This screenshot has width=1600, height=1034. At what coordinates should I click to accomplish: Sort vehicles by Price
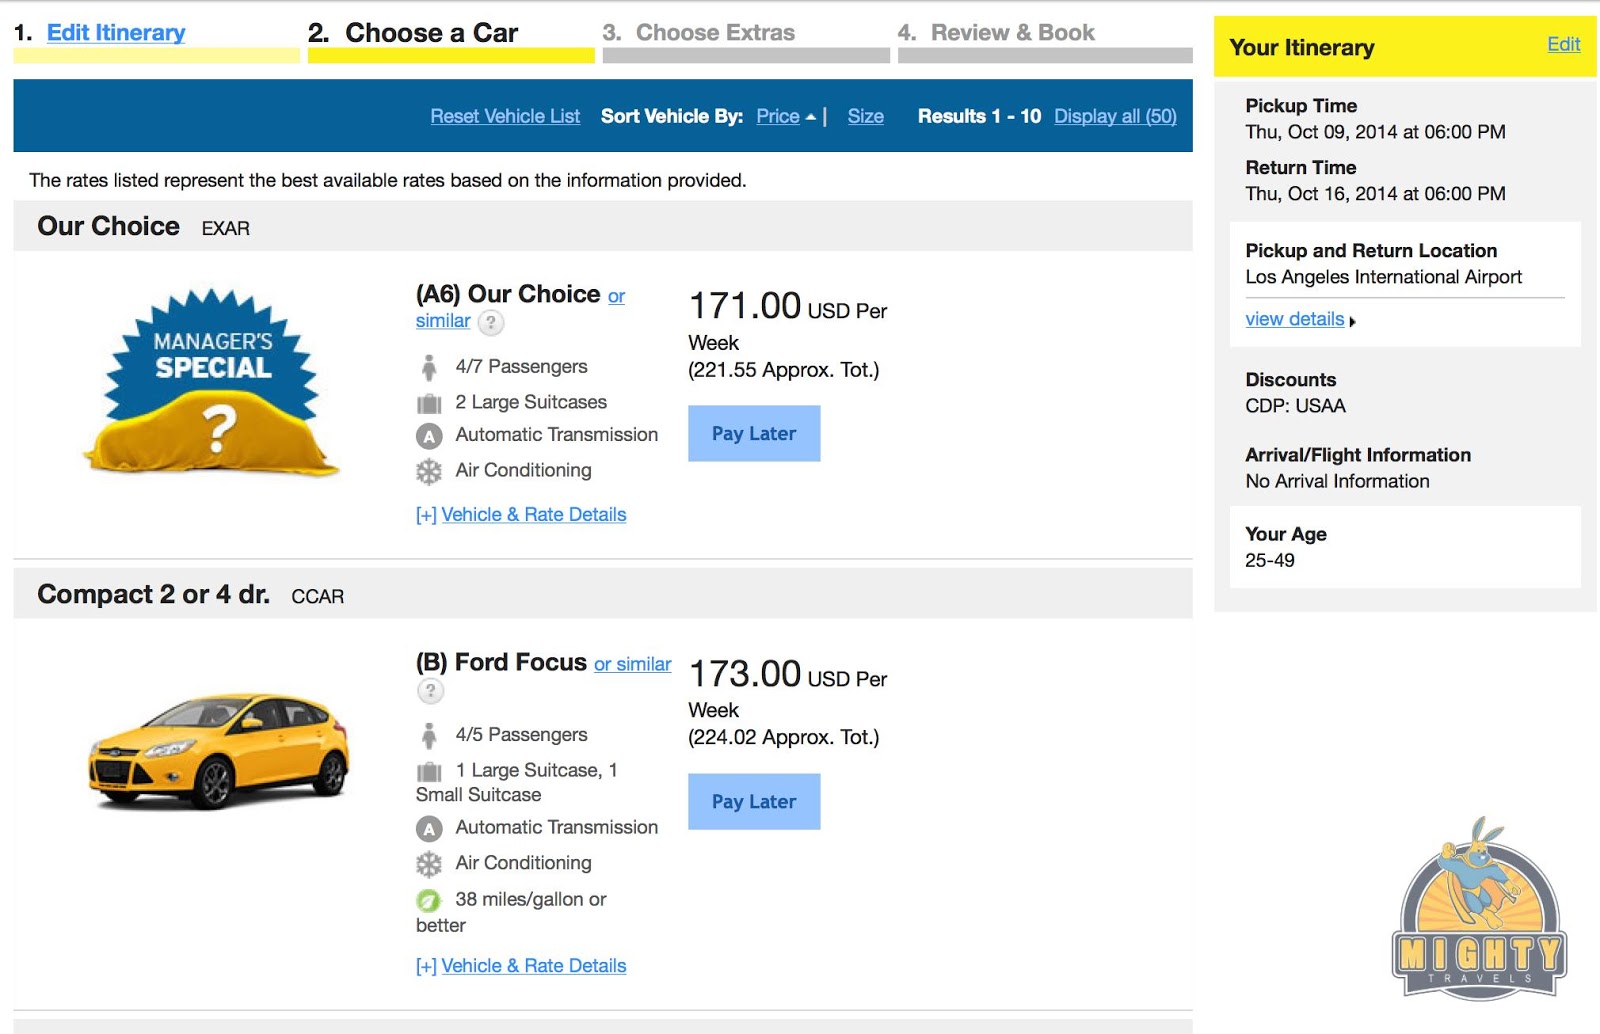point(778,116)
